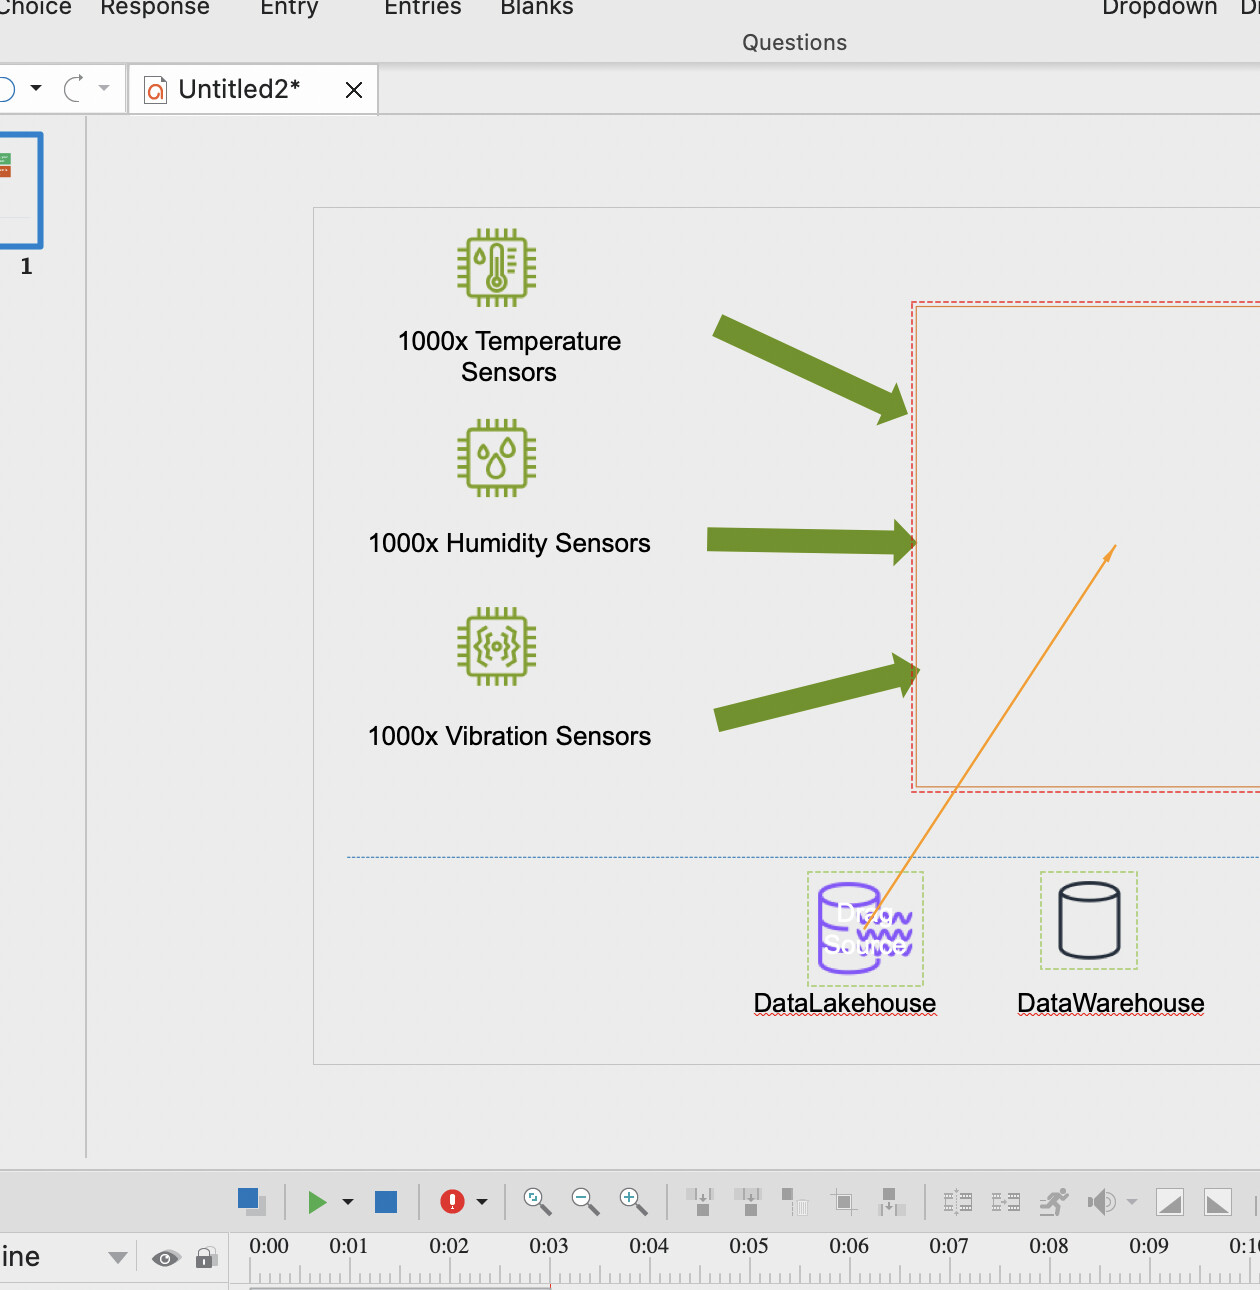Click the timeline zoom in magnifier

click(x=633, y=1201)
